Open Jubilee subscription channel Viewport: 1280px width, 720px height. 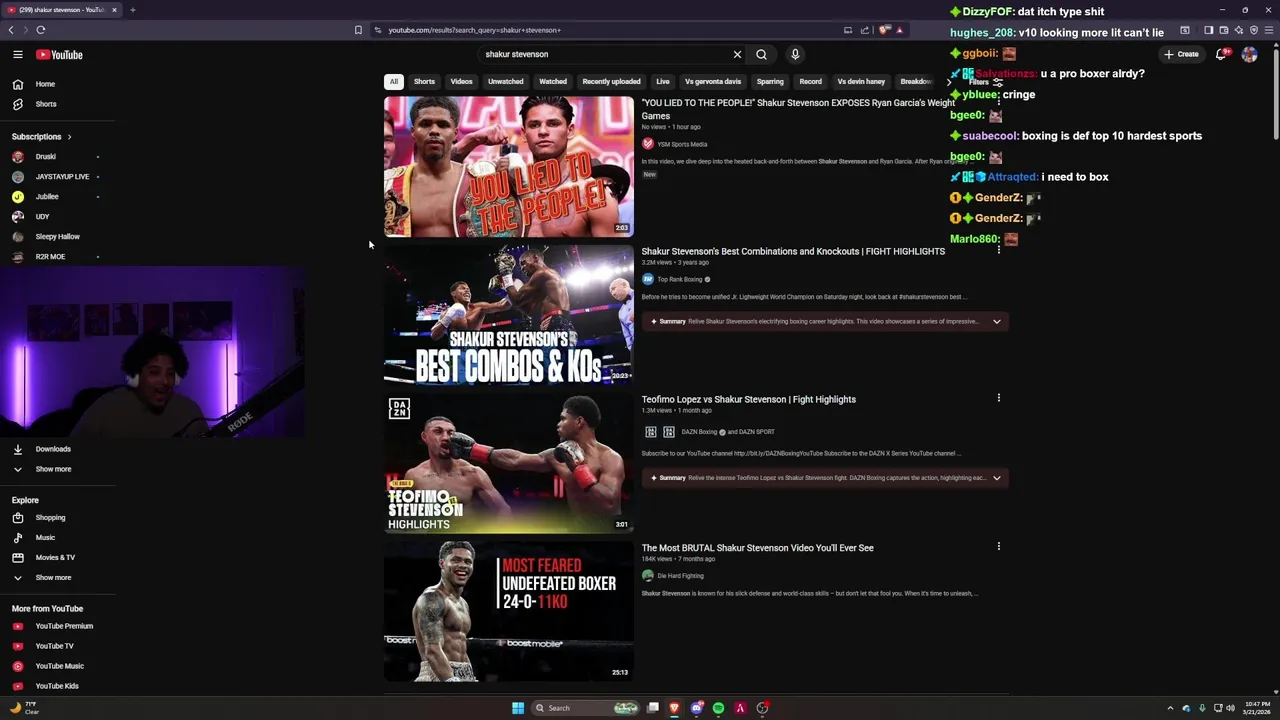[x=47, y=197]
